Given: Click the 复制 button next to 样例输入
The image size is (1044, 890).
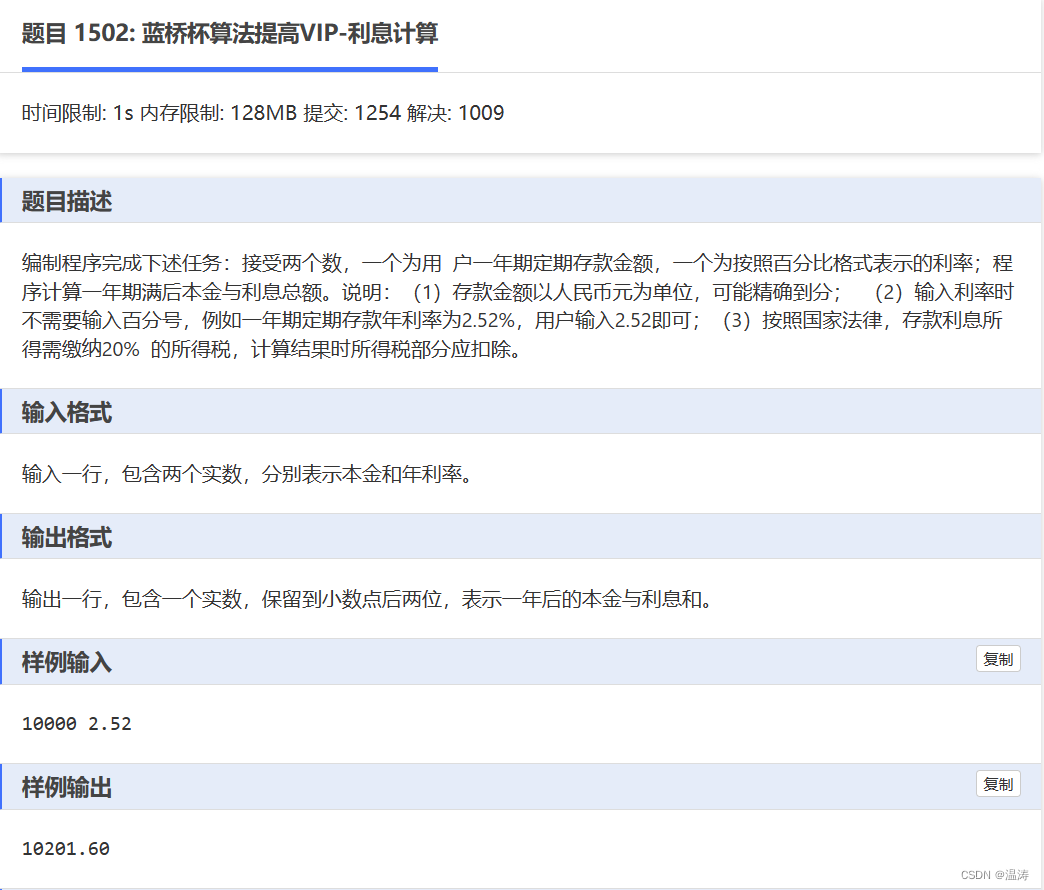Looking at the screenshot, I should [x=998, y=659].
